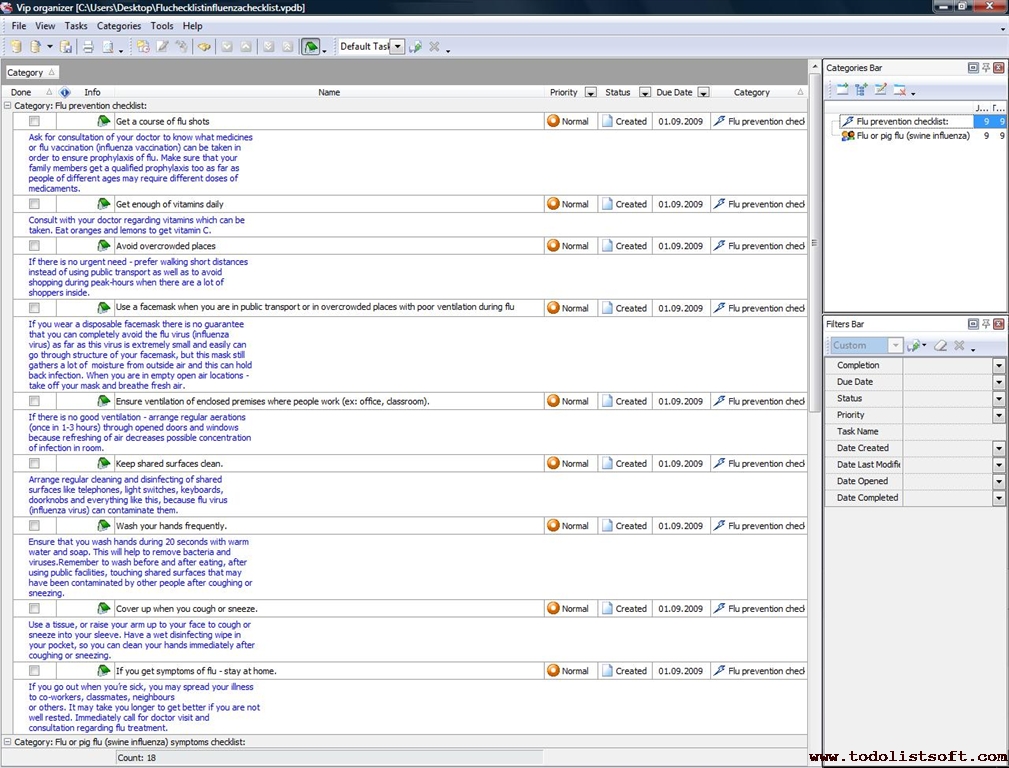This screenshot has width=1009, height=768.
Task: Mark 'Wash your hands frequently.' as done
Action: (34, 526)
